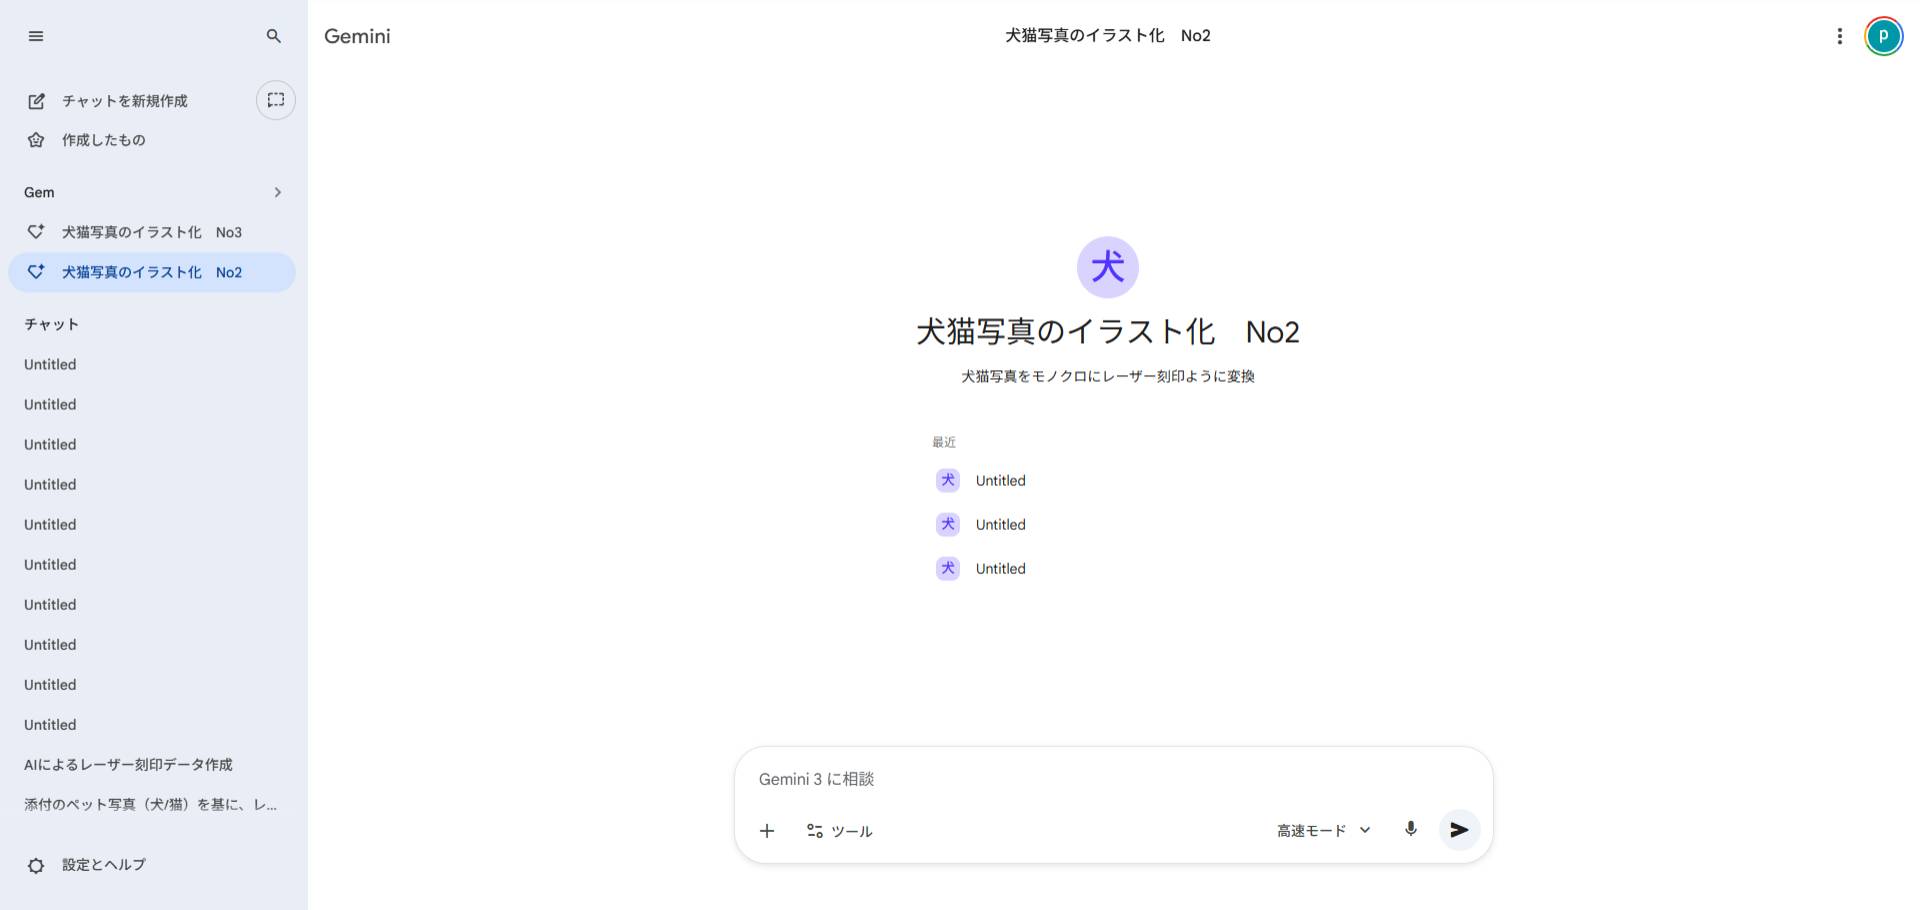This screenshot has height=910, width=1920.
Task: Open the first Untitled chat under 最近
Action: pyautogui.click(x=1000, y=481)
